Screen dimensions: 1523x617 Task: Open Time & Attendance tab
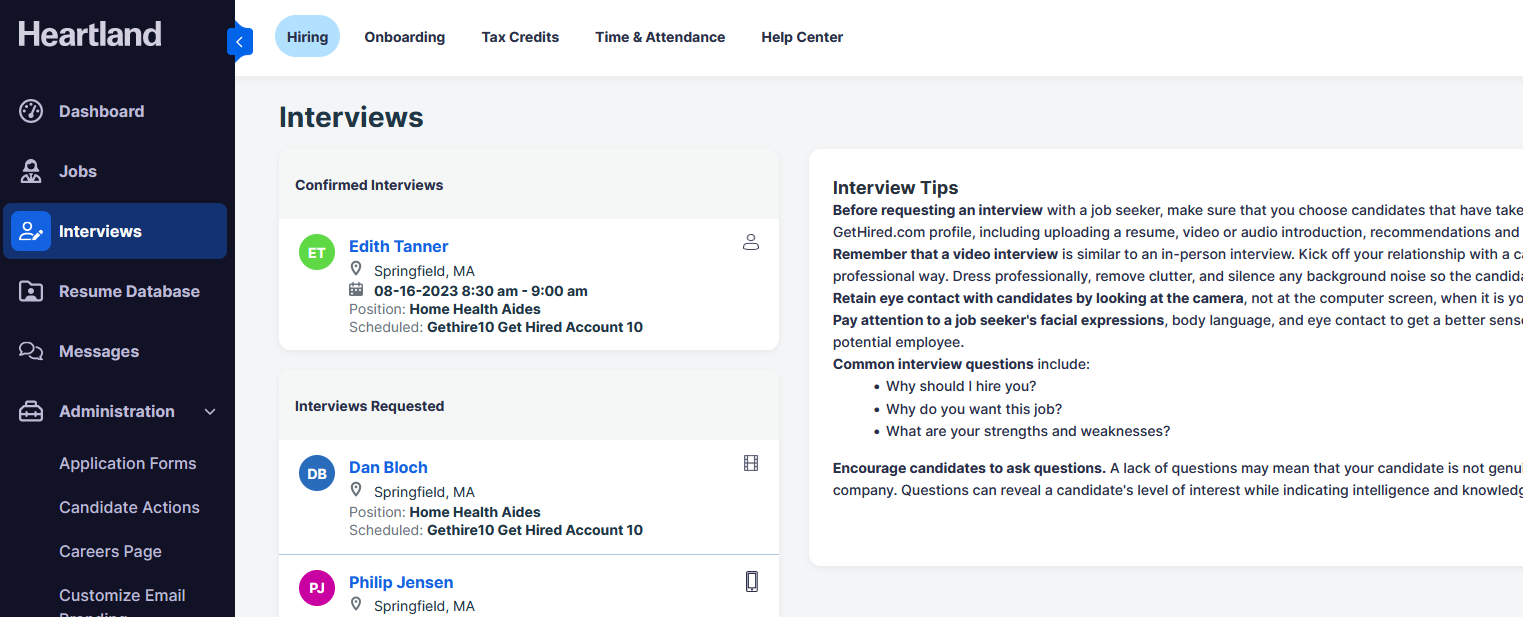click(660, 37)
